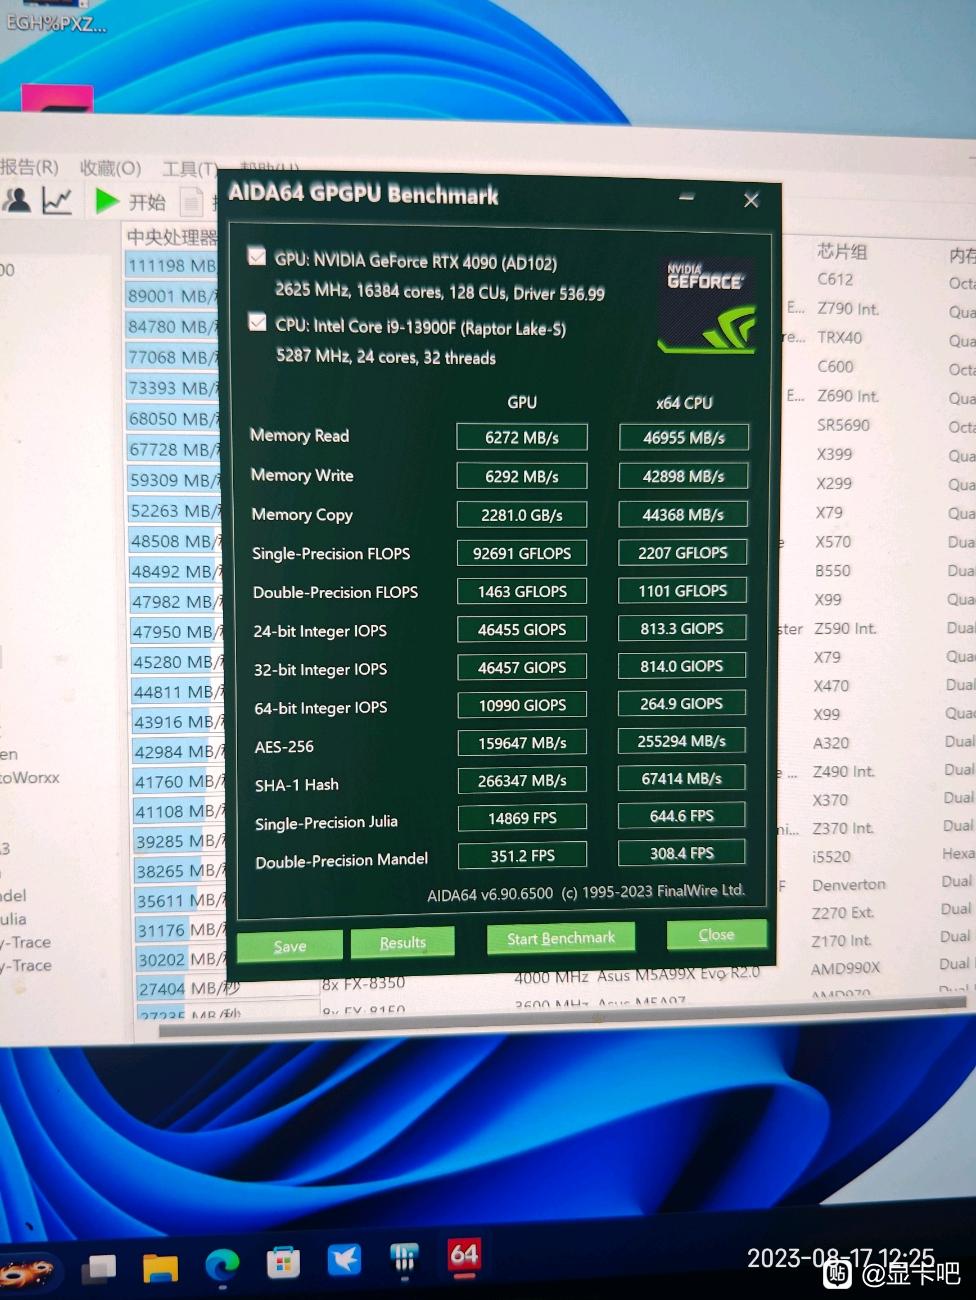Close the GPGPU Benchmark with the X

tap(751, 200)
